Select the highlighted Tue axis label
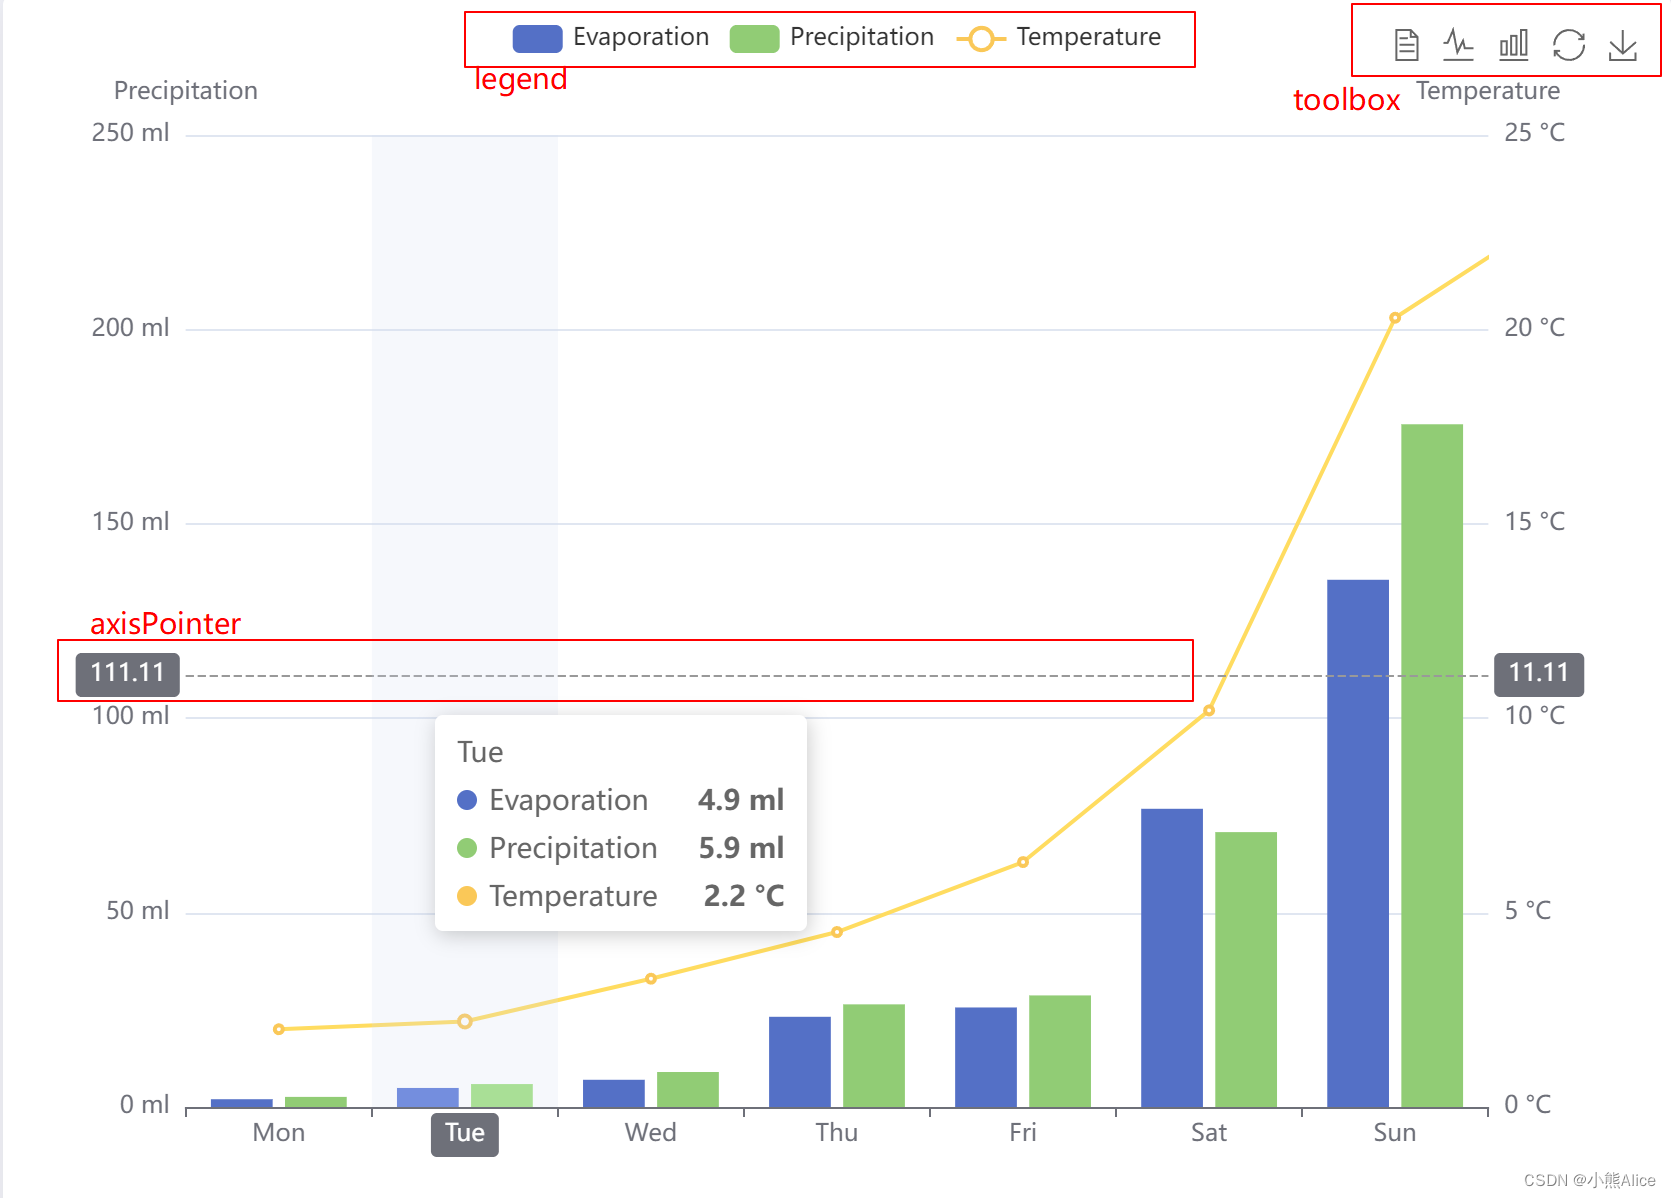 465,1133
